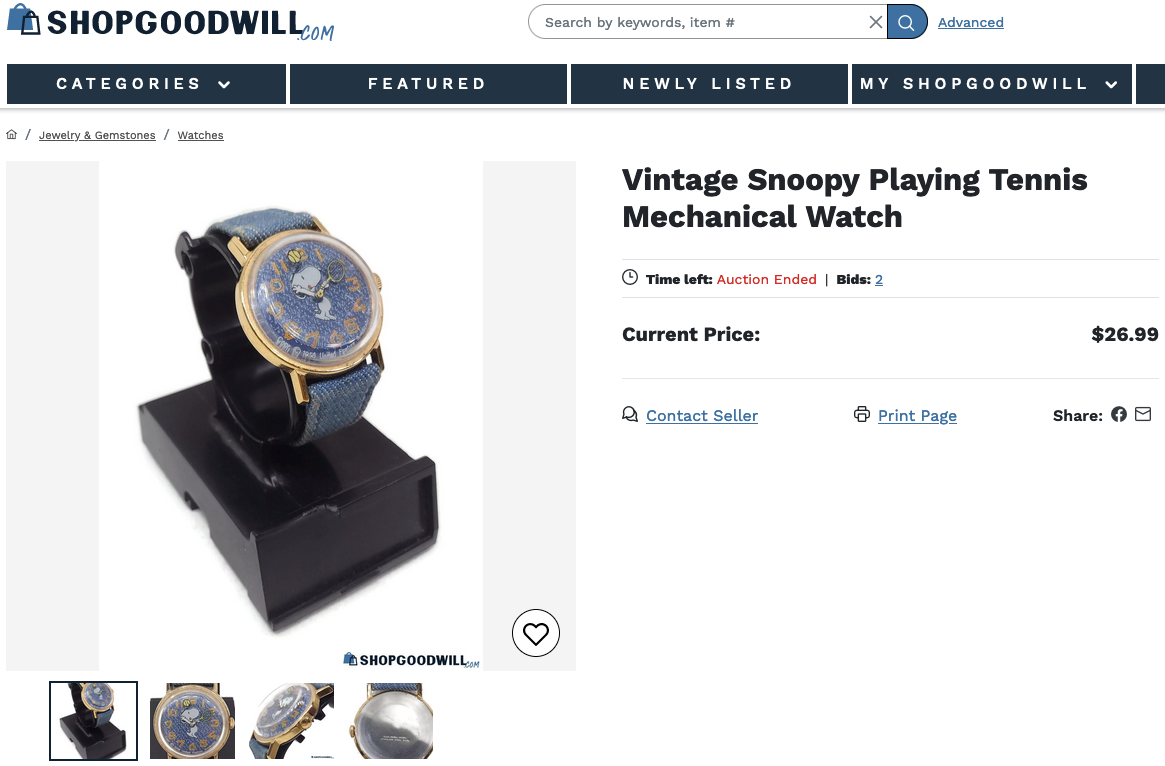1165x766 pixels.
Task: Select the watch case back thumbnail
Action: [391, 721]
